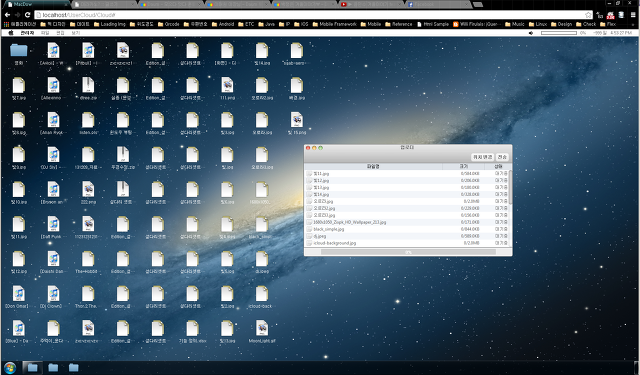Sort by the 파일명 column header
Image resolution: width=640 pixels, height=375 pixels.
tap(373, 166)
